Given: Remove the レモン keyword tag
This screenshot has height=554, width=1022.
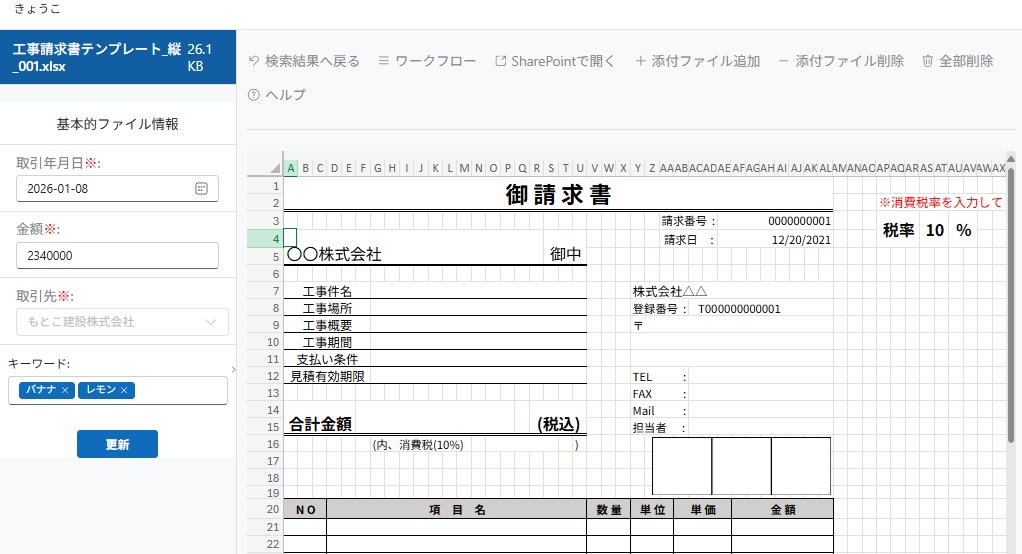Looking at the screenshot, I should pyautogui.click(x=124, y=390).
